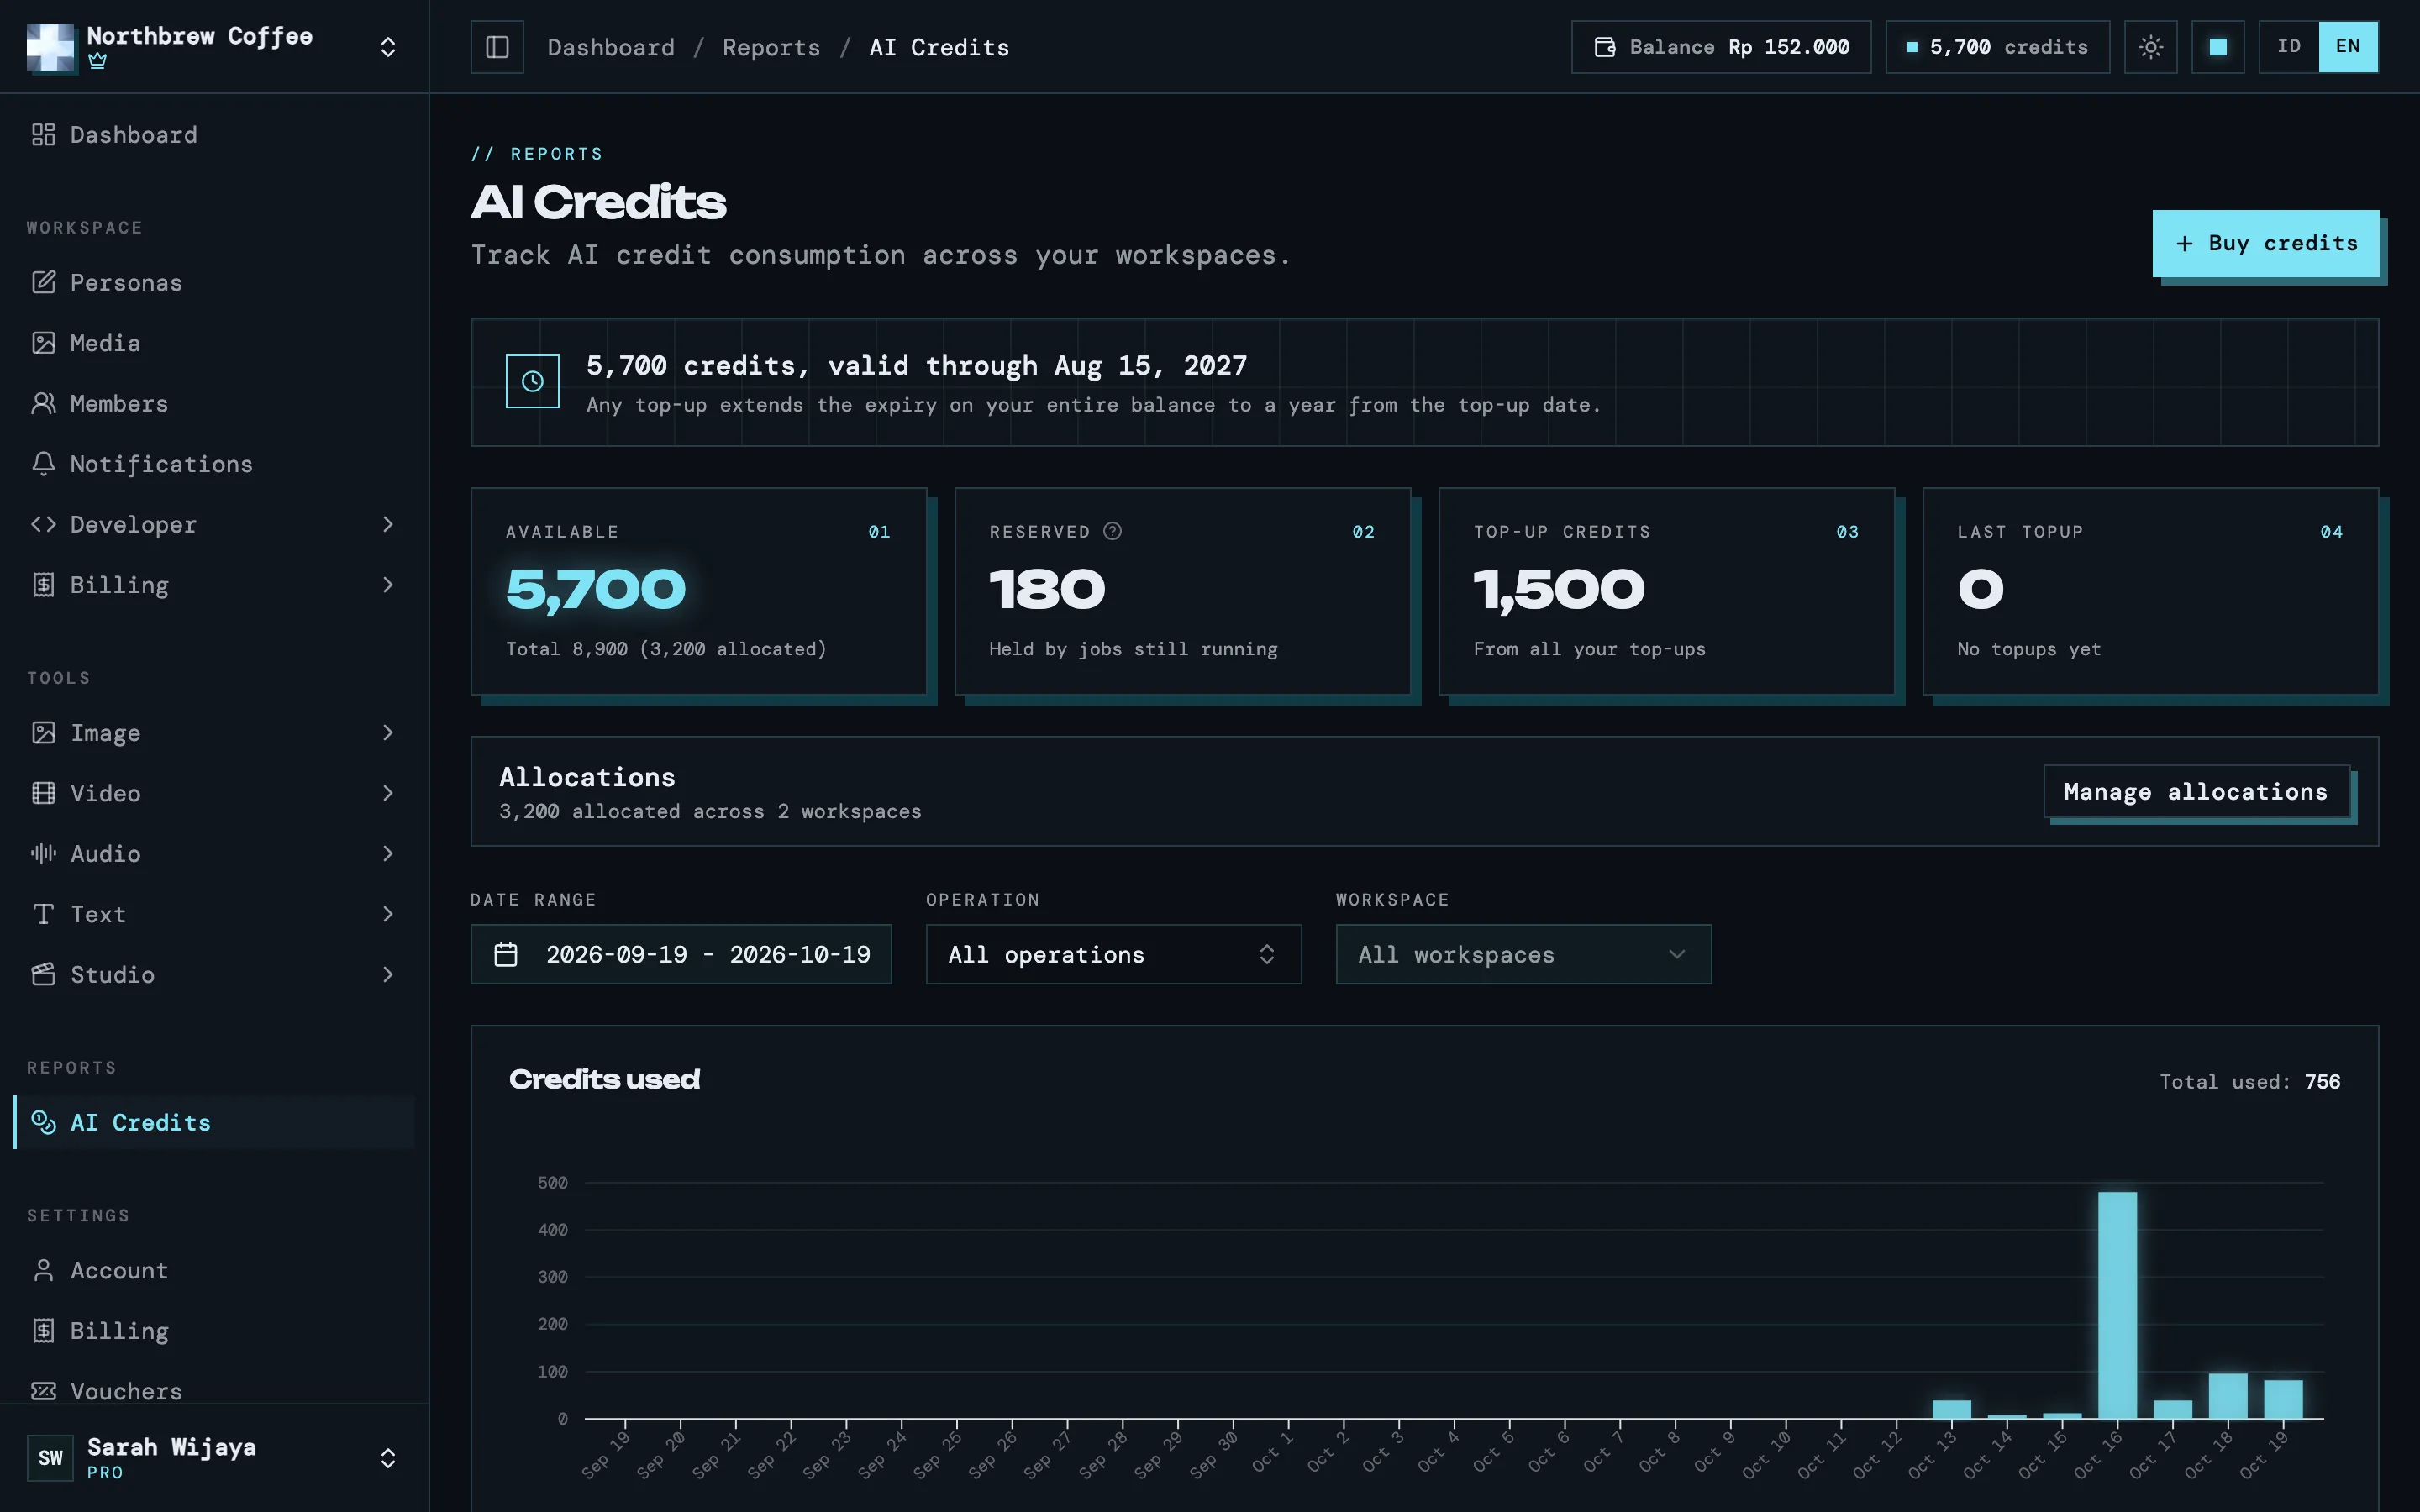The width and height of the screenshot is (2420, 1512).
Task: Click the cyan square theme icon
Action: (2218, 47)
